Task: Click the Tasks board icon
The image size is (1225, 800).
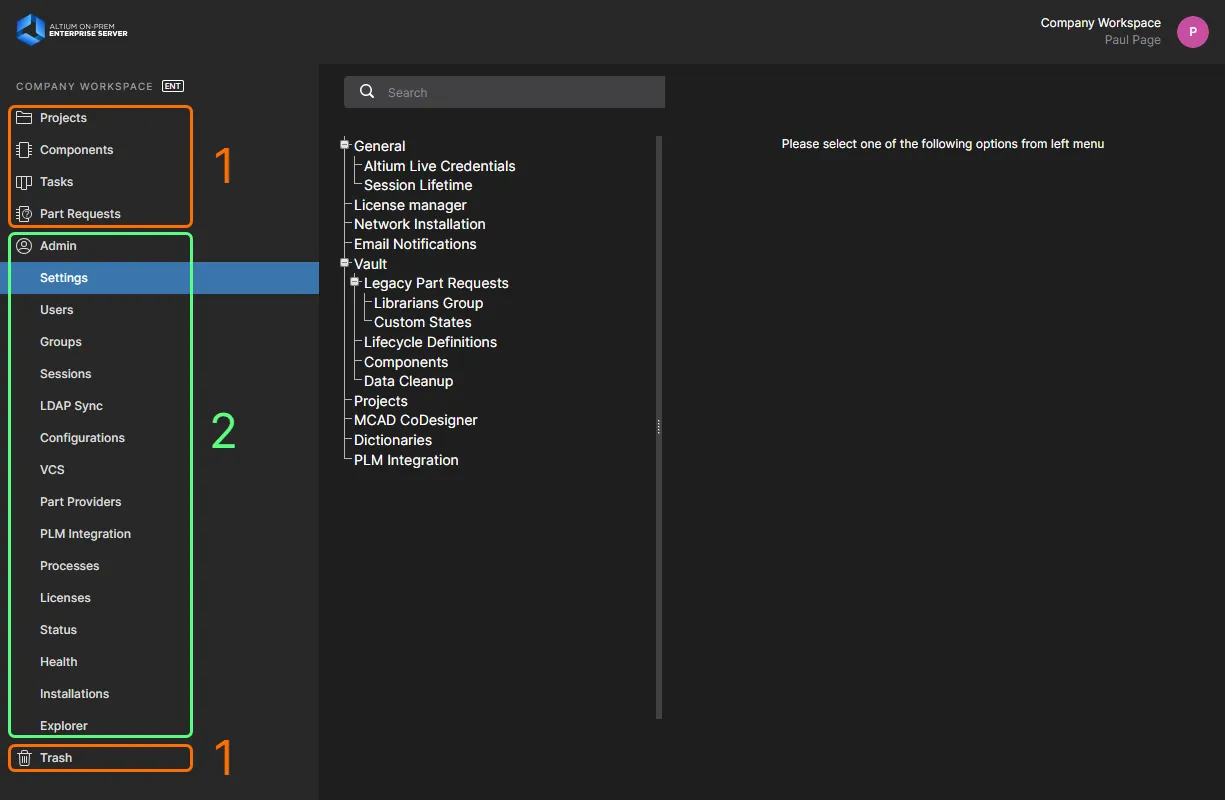Action: click(25, 182)
